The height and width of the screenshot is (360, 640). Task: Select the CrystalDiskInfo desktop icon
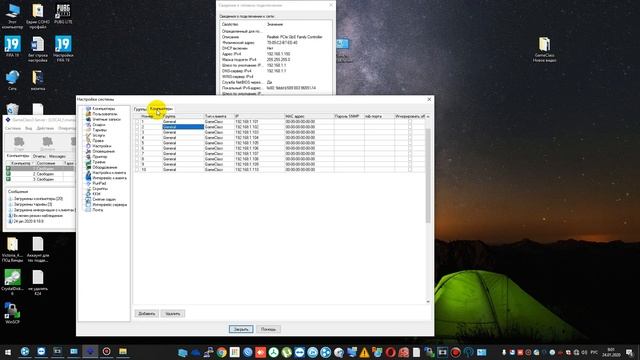(x=12, y=282)
